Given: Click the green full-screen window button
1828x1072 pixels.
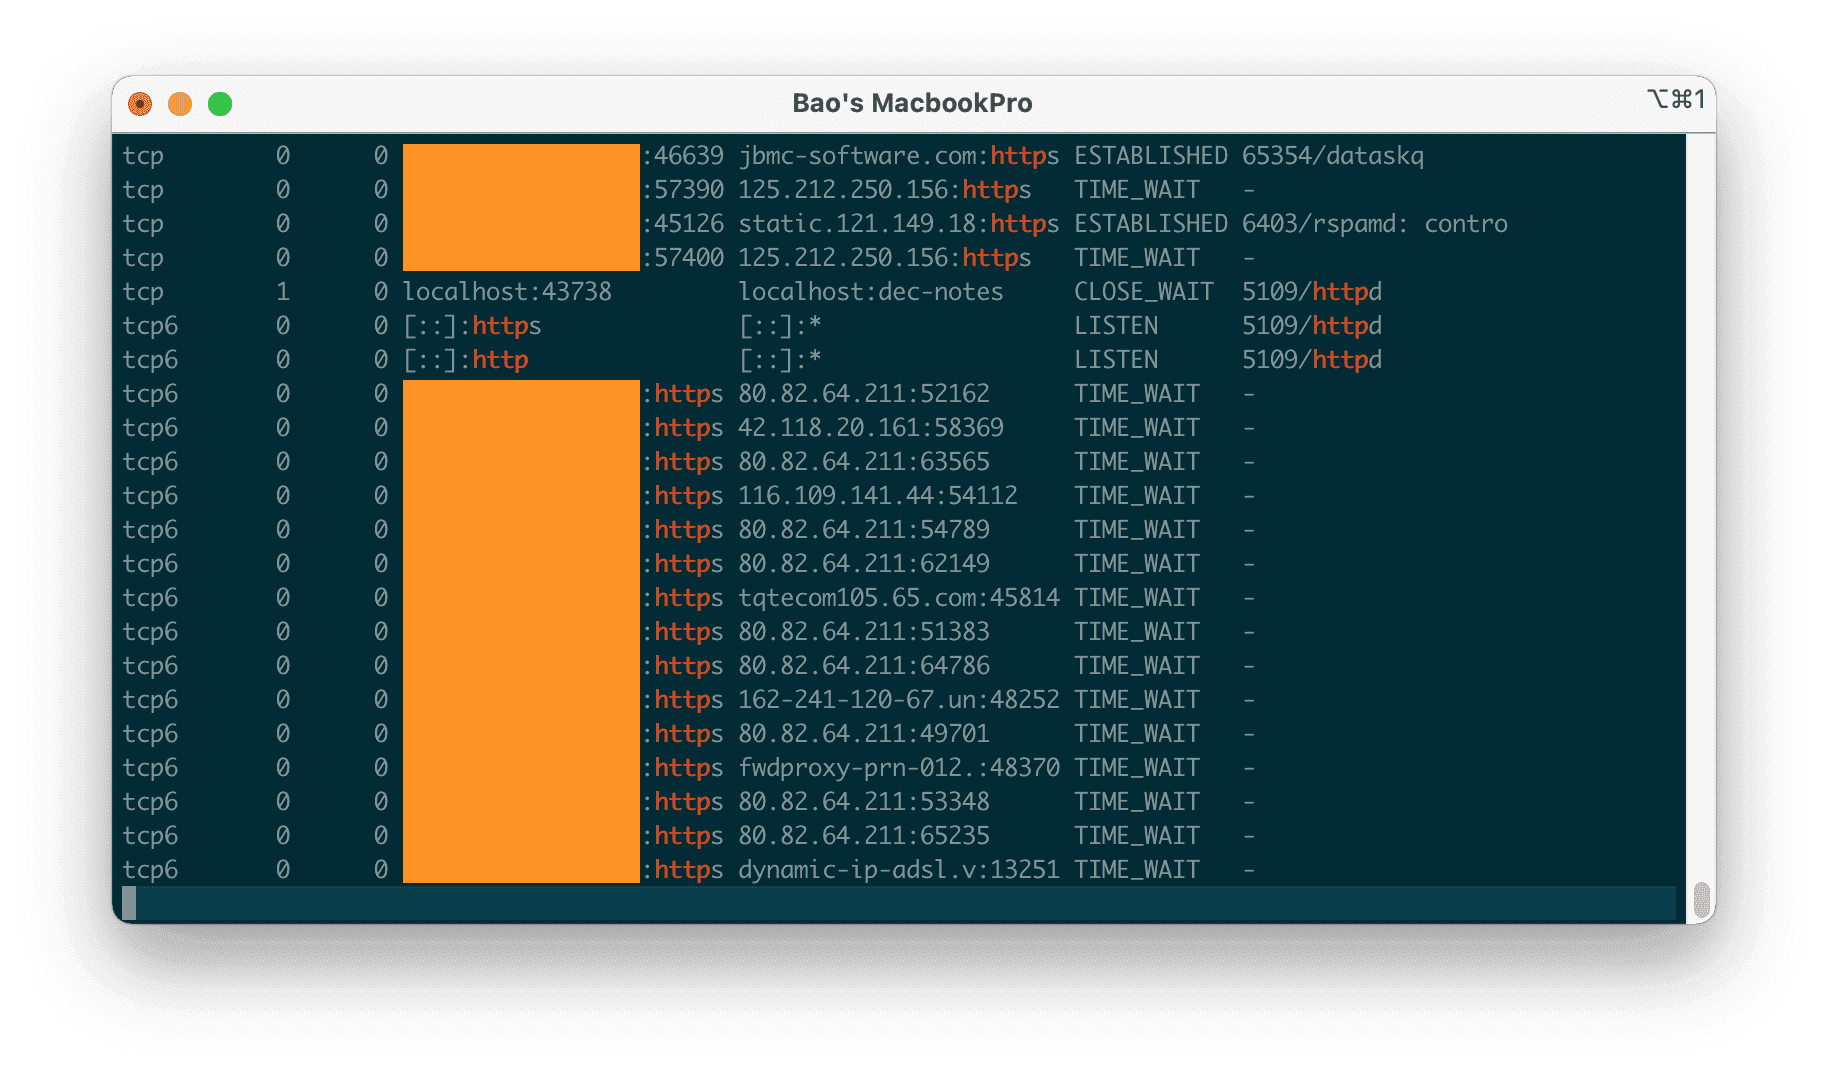Looking at the screenshot, I should pyautogui.click(x=220, y=104).
